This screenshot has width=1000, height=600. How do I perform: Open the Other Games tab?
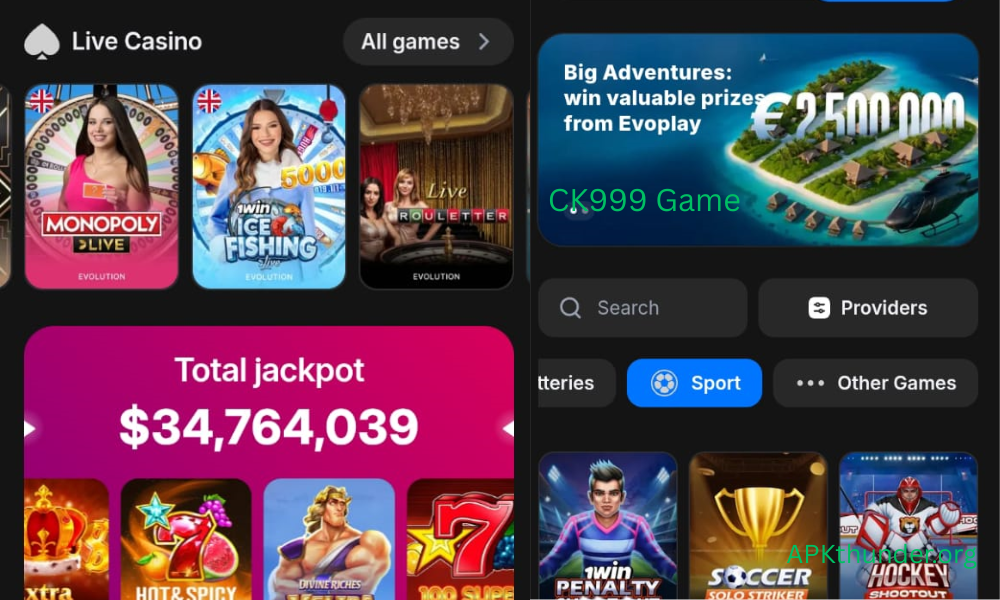(876, 383)
